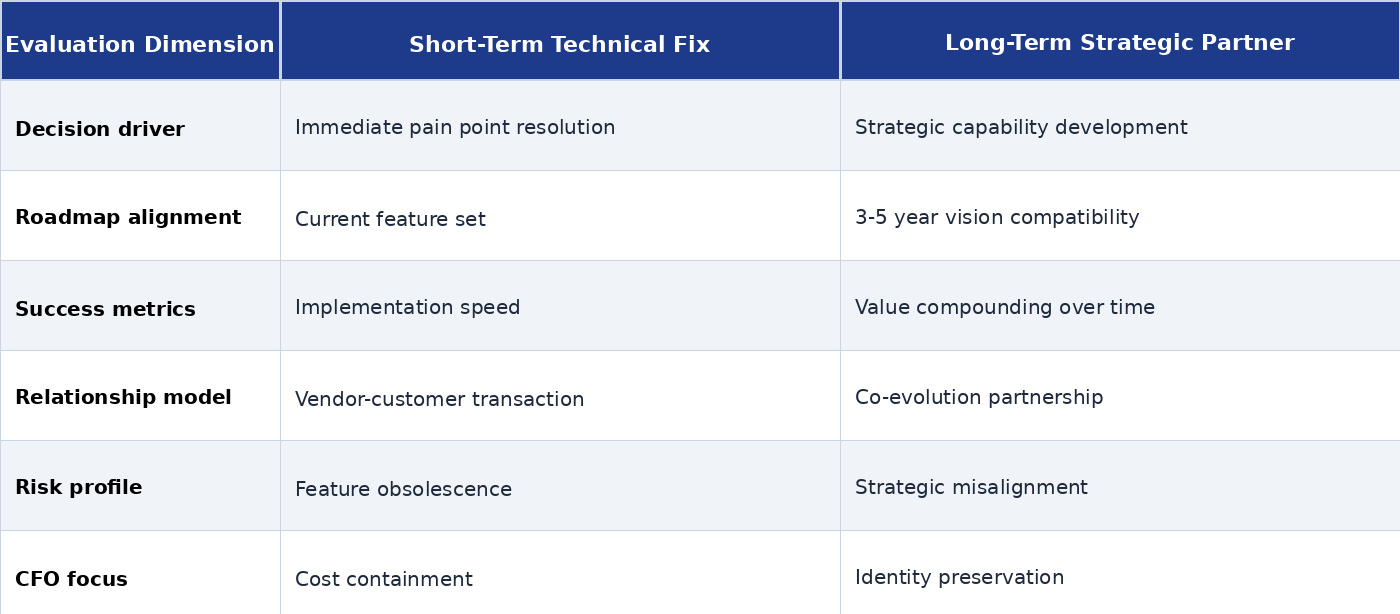Image resolution: width=1400 pixels, height=614 pixels.
Task: Select the Roadmap alignment row label
Action: pyautogui.click(x=128, y=218)
